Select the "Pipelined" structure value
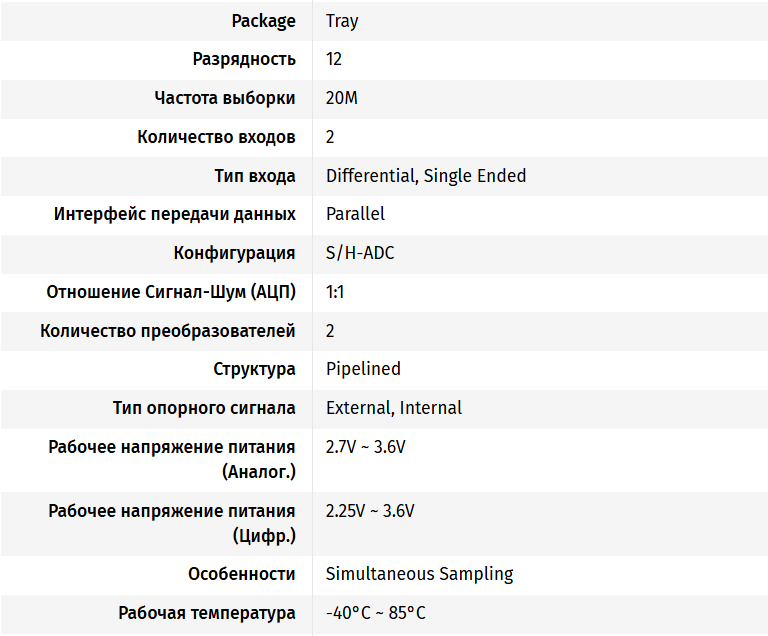Screen dimensions: 768x636 (x=363, y=369)
